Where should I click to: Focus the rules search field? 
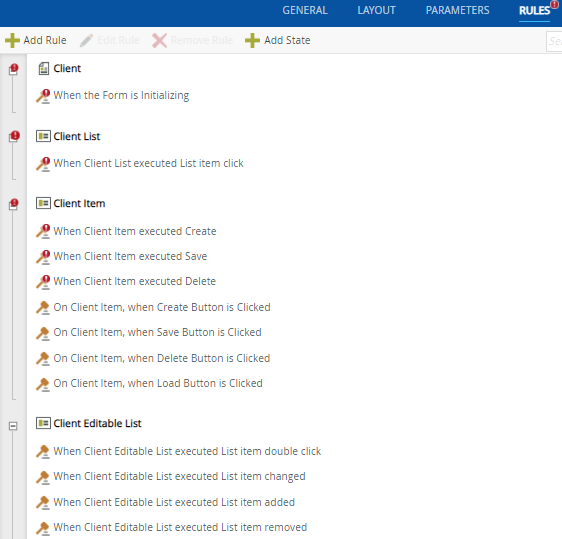click(554, 41)
